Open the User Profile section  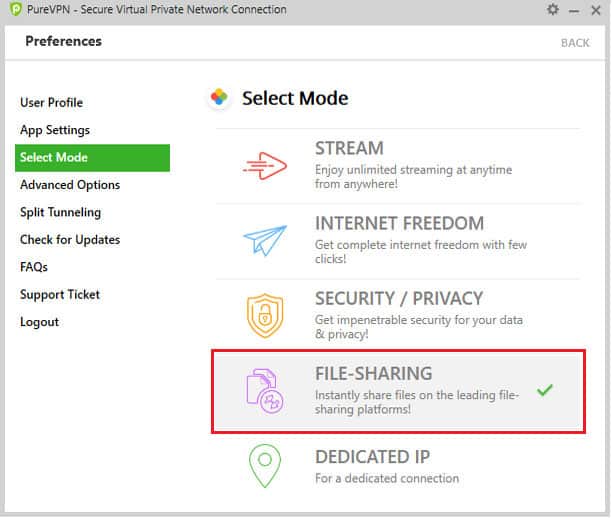51,102
